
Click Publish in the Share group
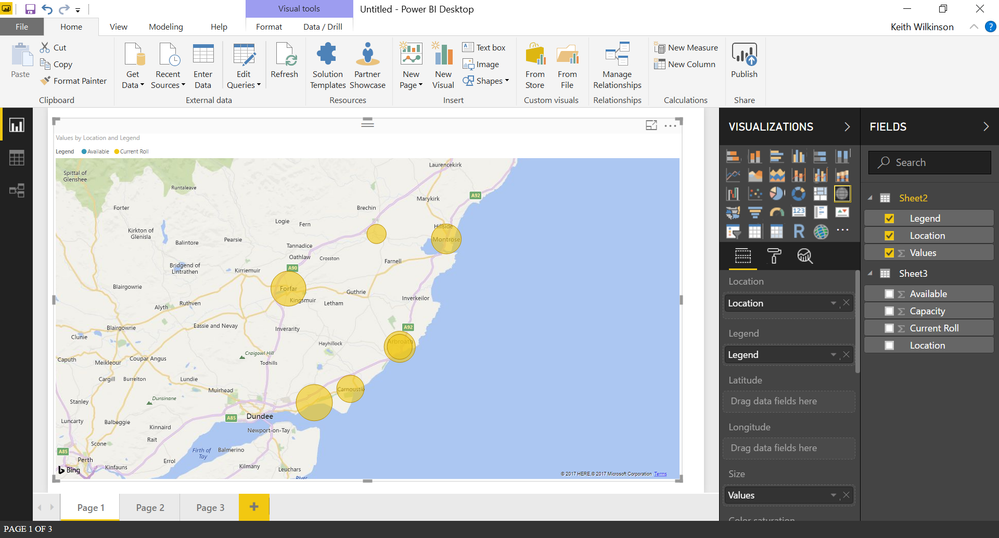744,61
